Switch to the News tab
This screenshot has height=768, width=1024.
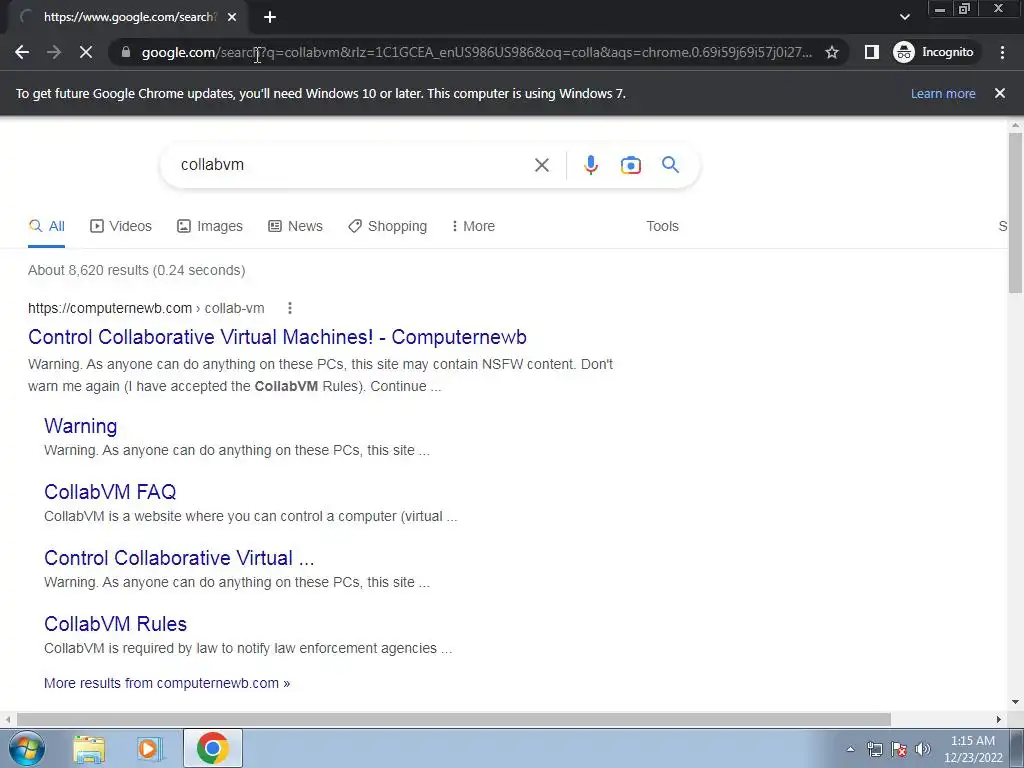[295, 226]
